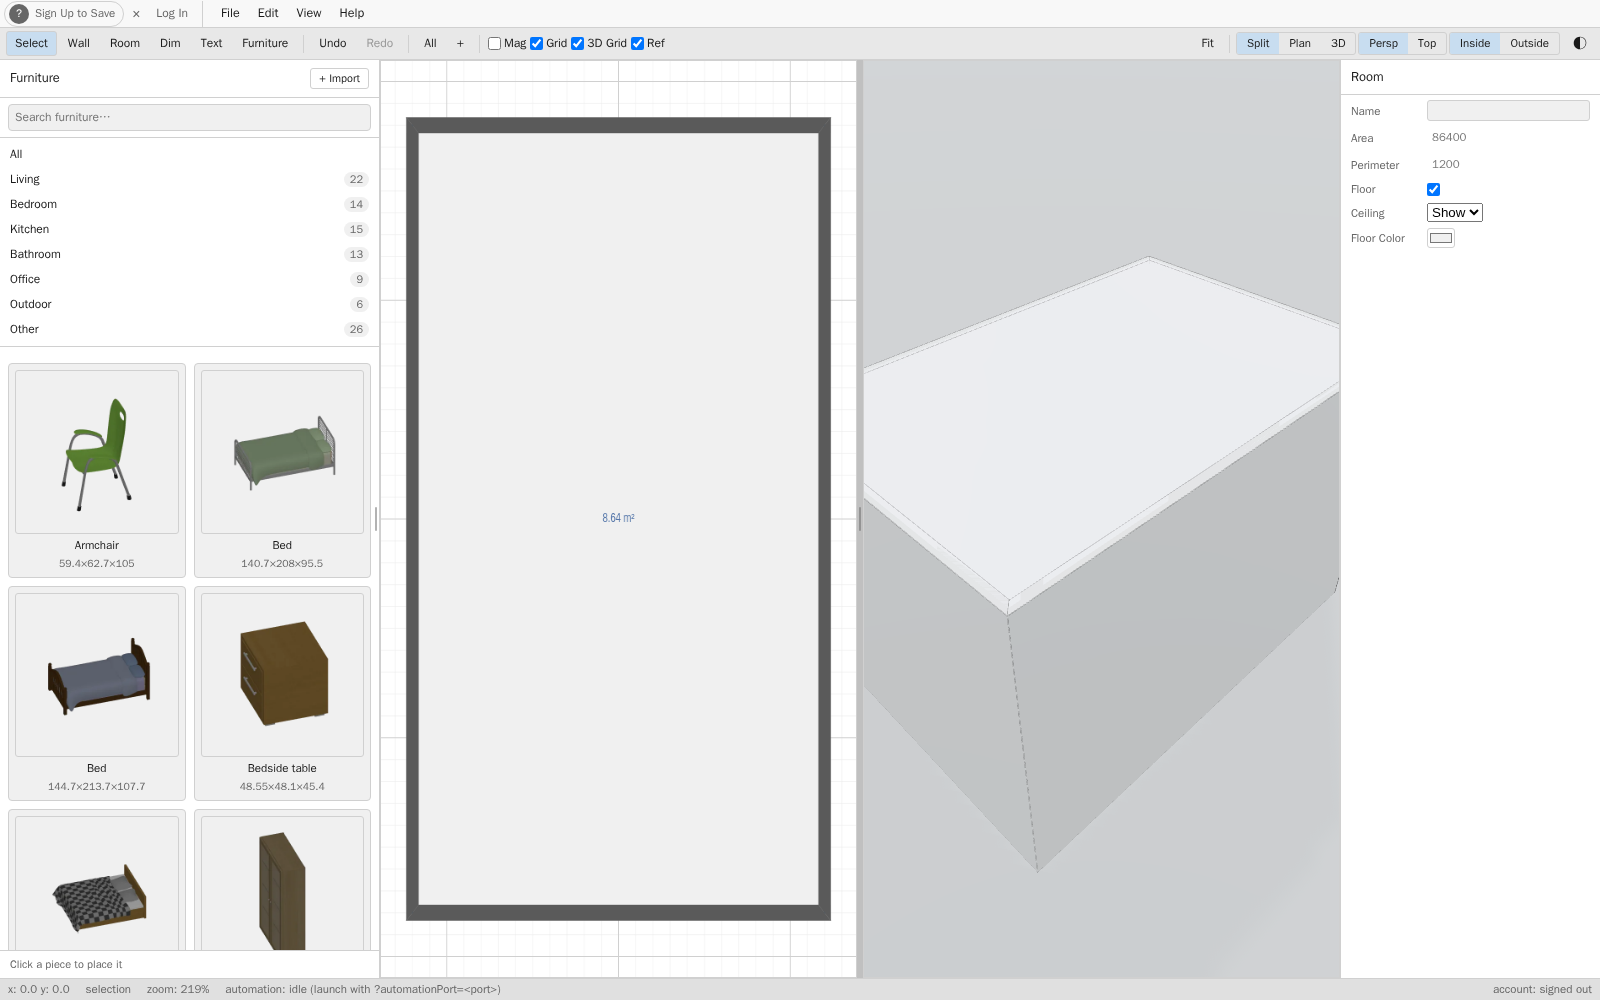Switch to Plan view mode

point(1300,43)
